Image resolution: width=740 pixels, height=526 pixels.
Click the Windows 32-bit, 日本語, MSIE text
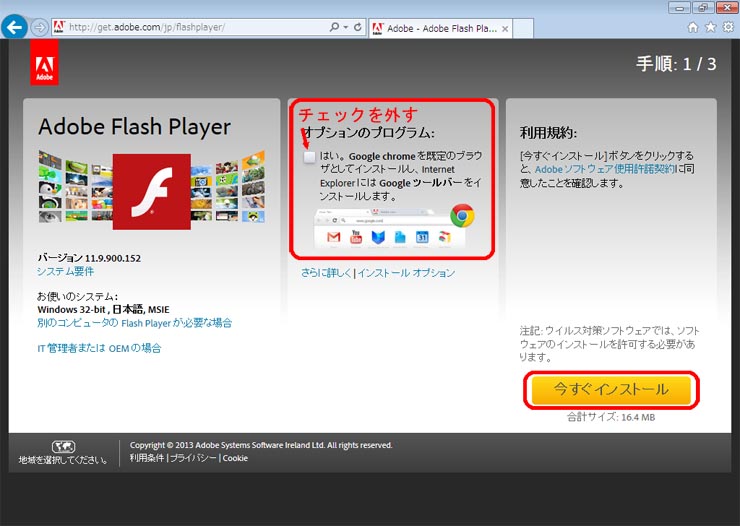pyautogui.click(x=103, y=309)
